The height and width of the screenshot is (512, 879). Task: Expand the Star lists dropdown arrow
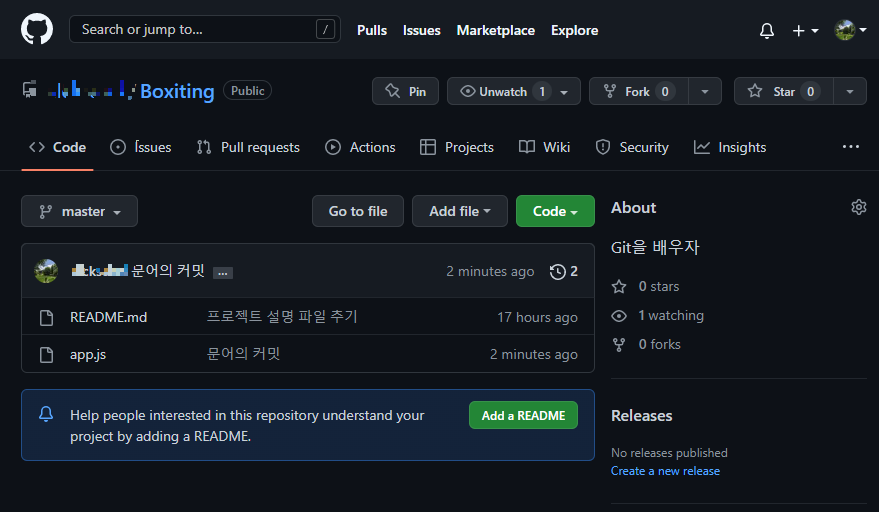pyautogui.click(x=850, y=91)
